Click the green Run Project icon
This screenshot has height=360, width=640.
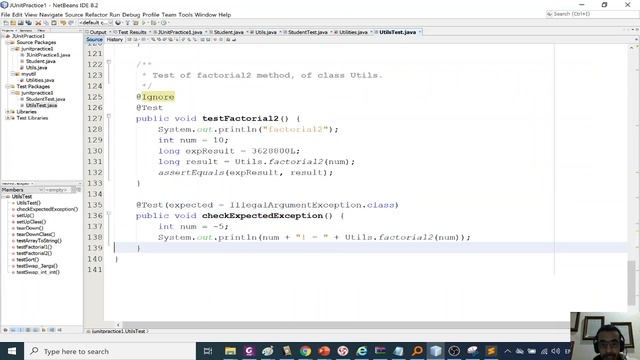pyautogui.click(x=144, y=23)
